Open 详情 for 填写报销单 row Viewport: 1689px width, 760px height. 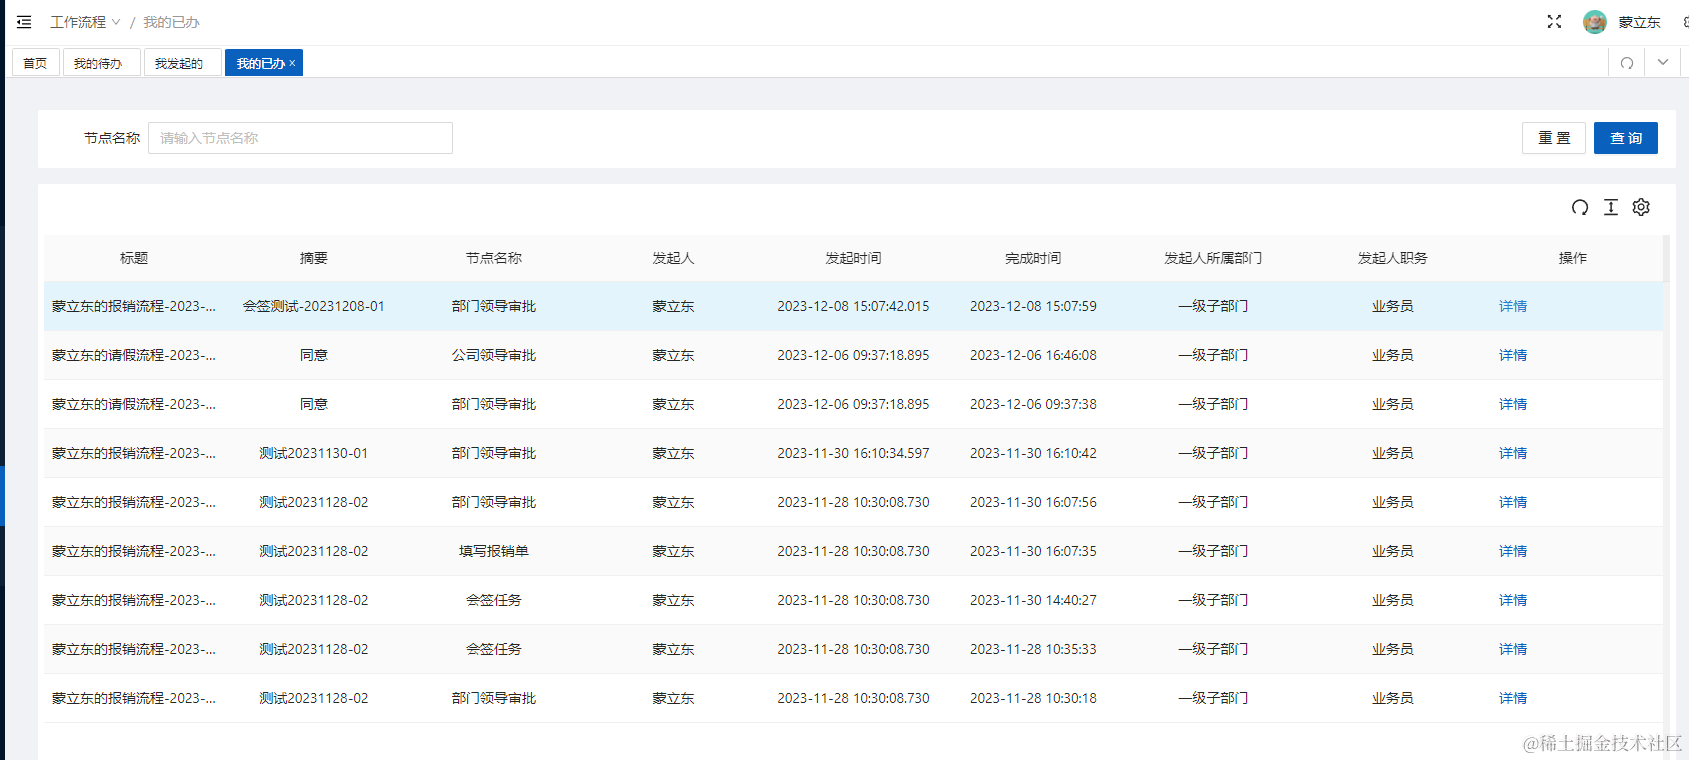[1513, 551]
